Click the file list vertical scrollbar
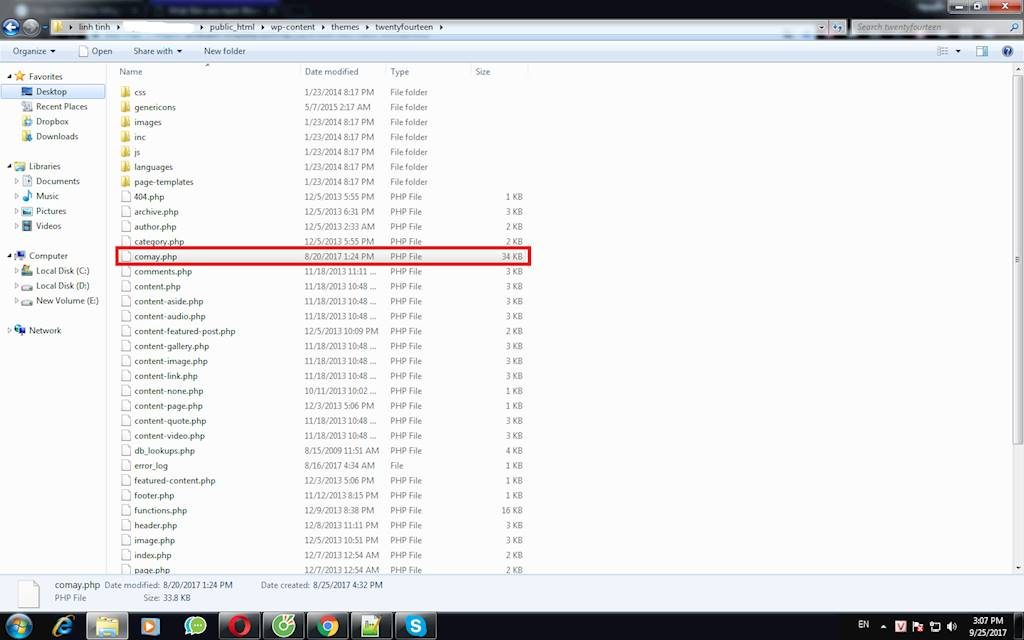The image size is (1024, 640). [x=1018, y=259]
